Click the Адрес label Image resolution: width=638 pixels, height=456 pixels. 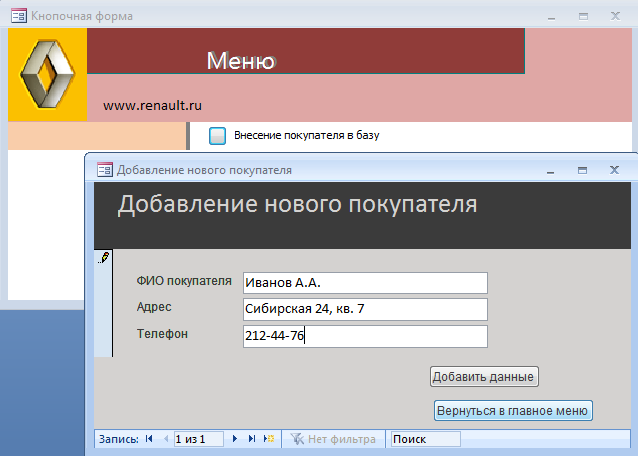[154, 307]
